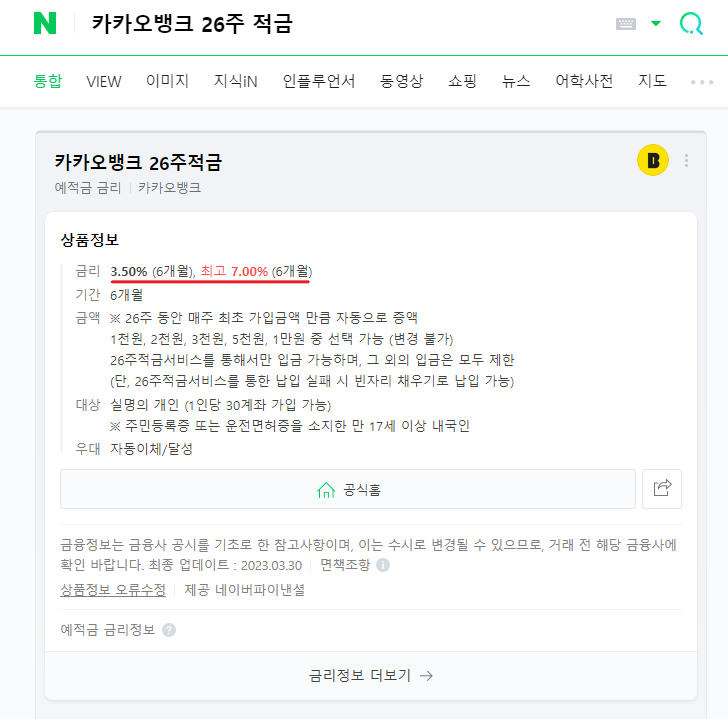728x719 pixels.
Task: Select the 통합 tab
Action: (x=48, y=81)
